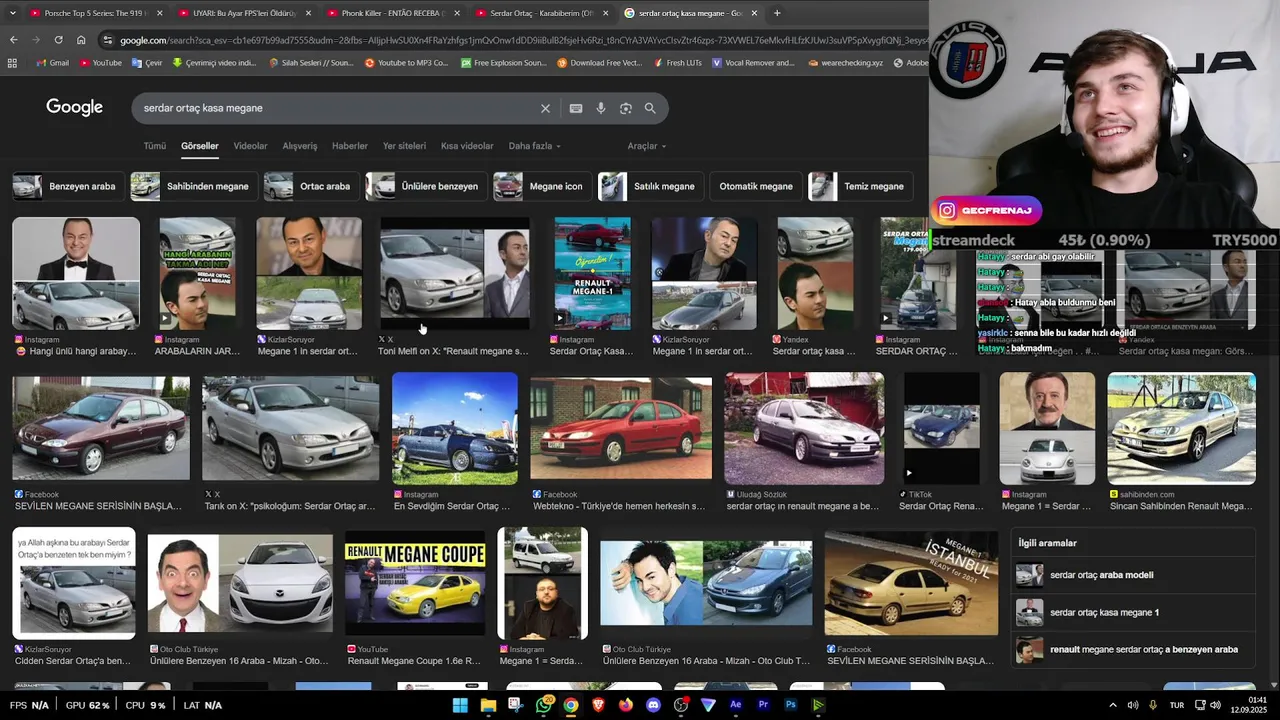
Task: Switch to the Alışveriş tab
Action: click(300, 146)
